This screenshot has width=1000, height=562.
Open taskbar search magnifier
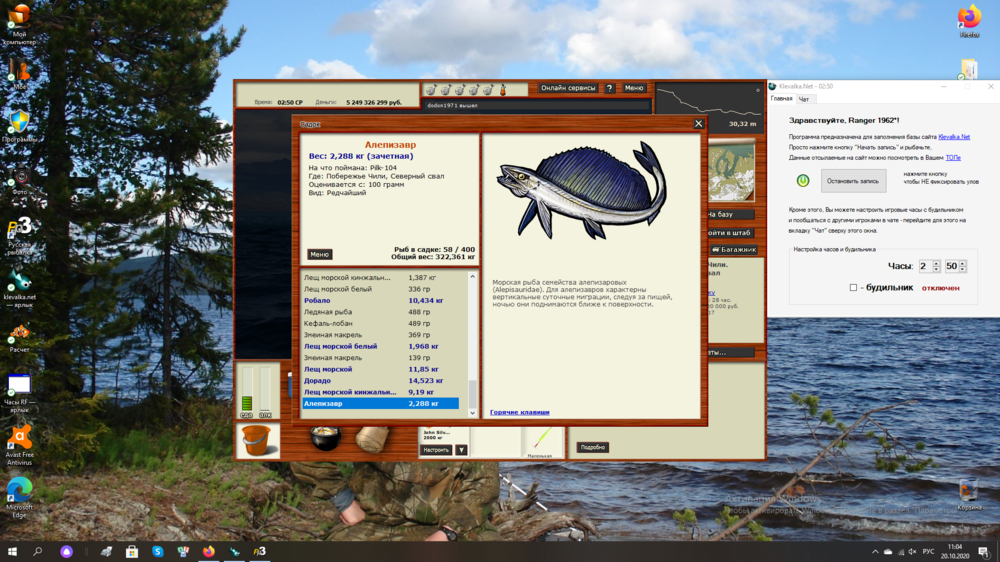point(38,551)
